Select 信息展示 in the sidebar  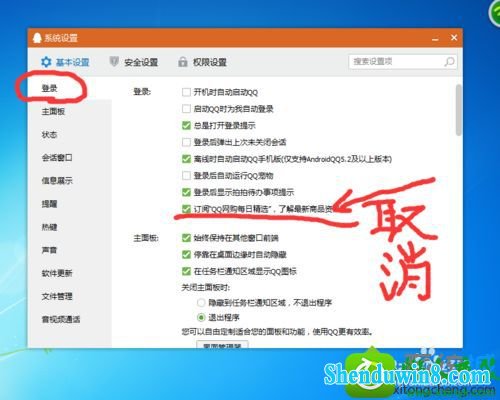pyautogui.click(x=57, y=181)
